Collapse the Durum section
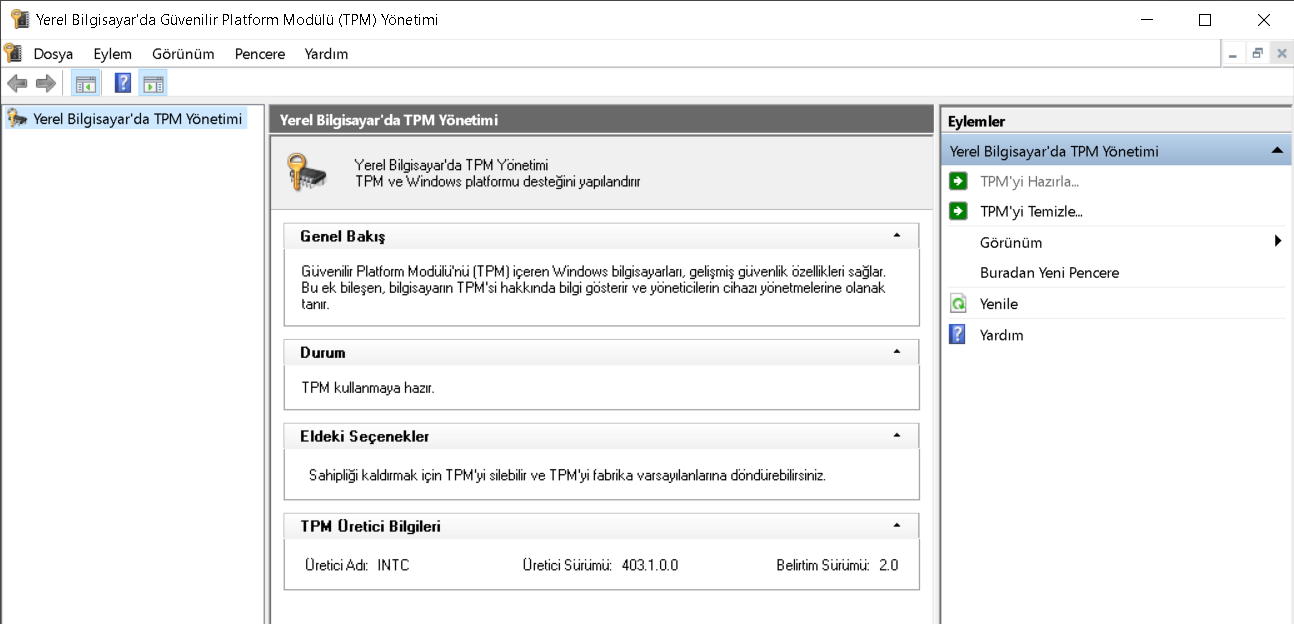Image resolution: width=1294 pixels, height=624 pixels. click(897, 352)
